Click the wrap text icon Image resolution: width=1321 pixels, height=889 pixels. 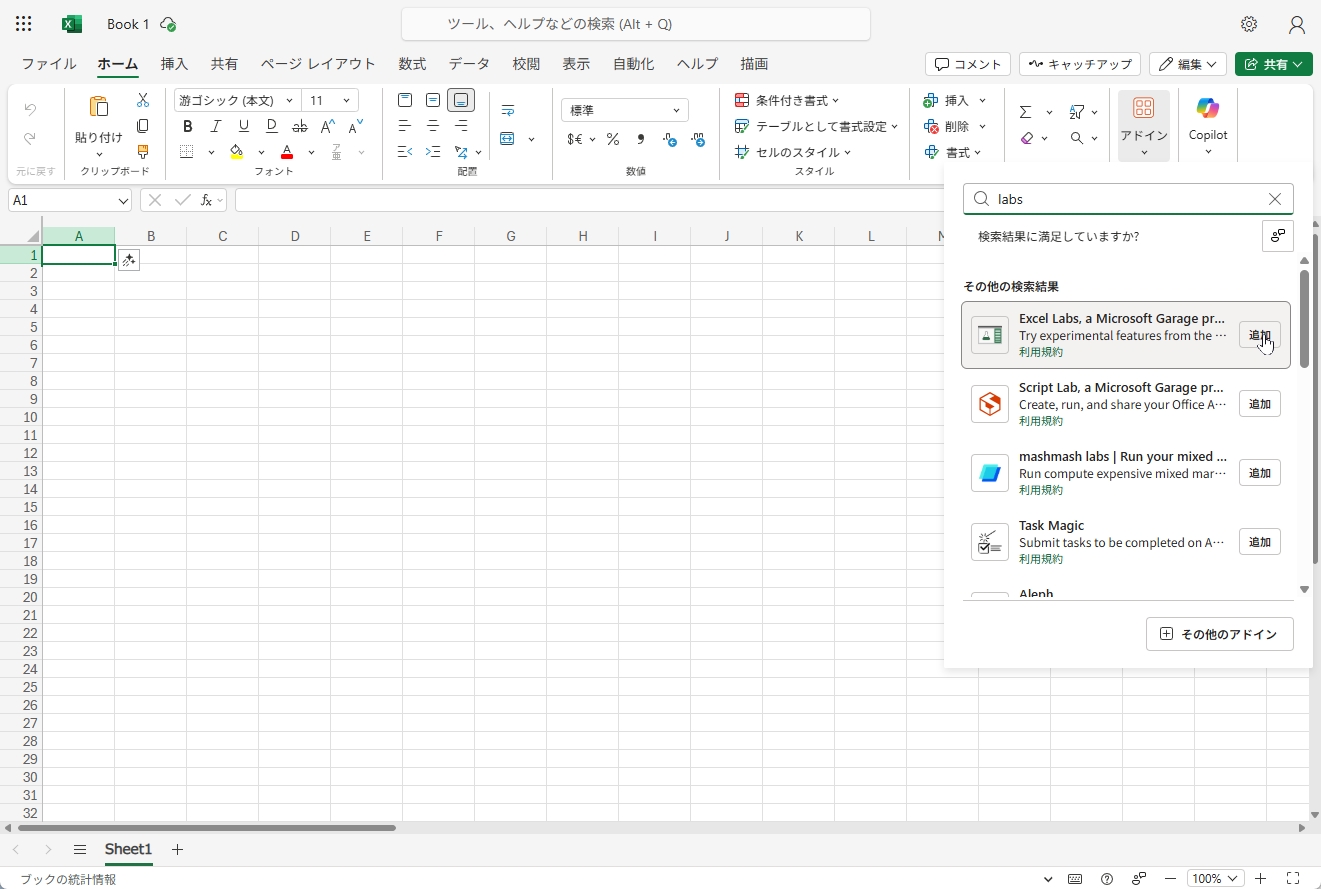pyautogui.click(x=508, y=111)
